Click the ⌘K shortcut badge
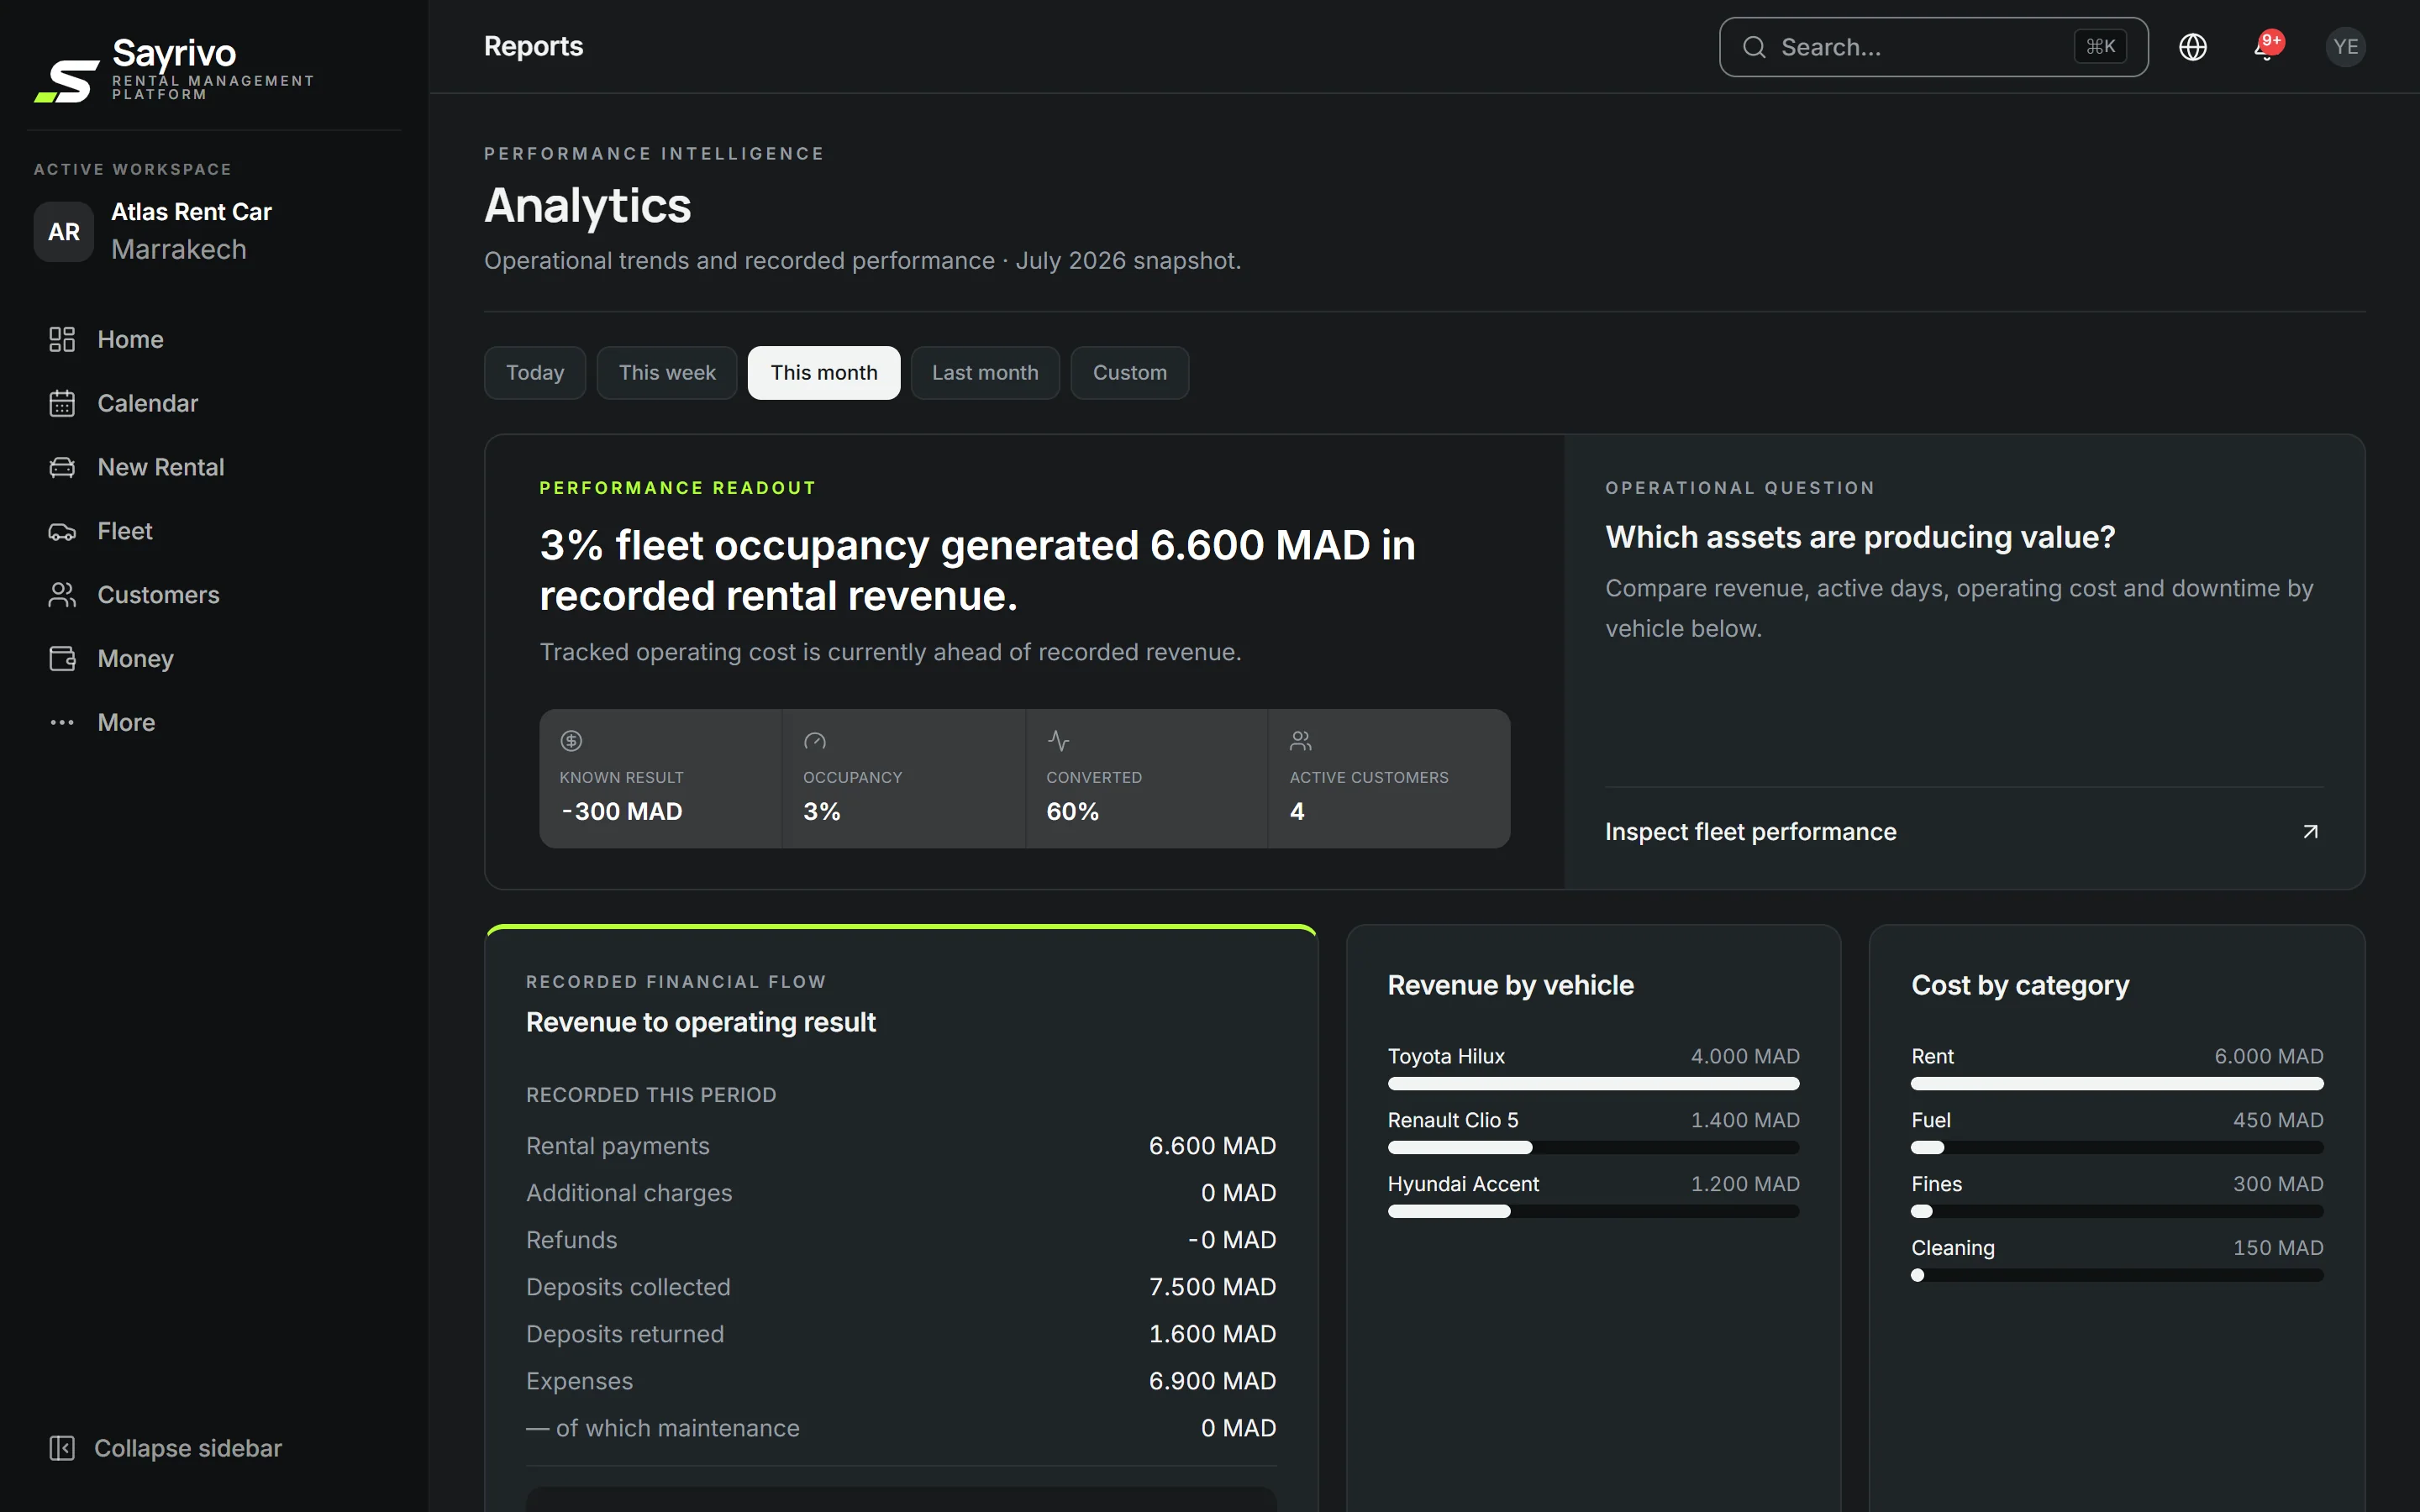The width and height of the screenshot is (2420, 1512). coord(2100,47)
